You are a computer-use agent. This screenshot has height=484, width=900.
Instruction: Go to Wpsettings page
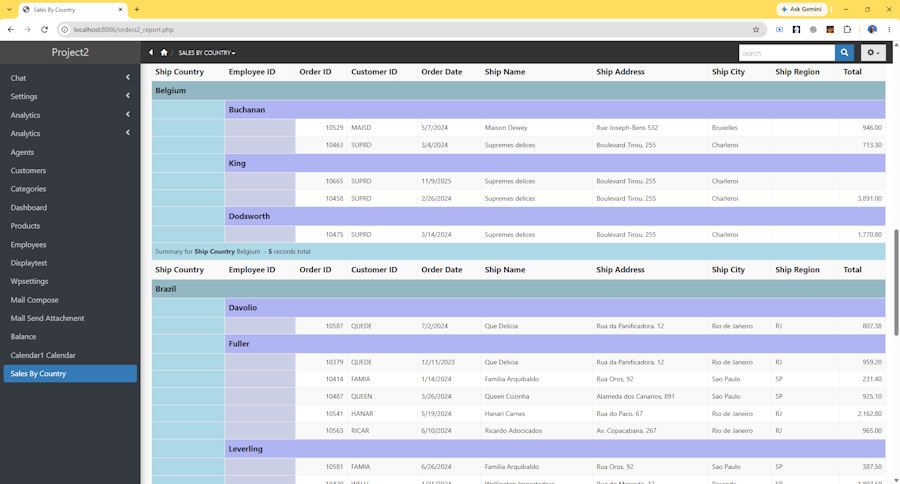29,281
